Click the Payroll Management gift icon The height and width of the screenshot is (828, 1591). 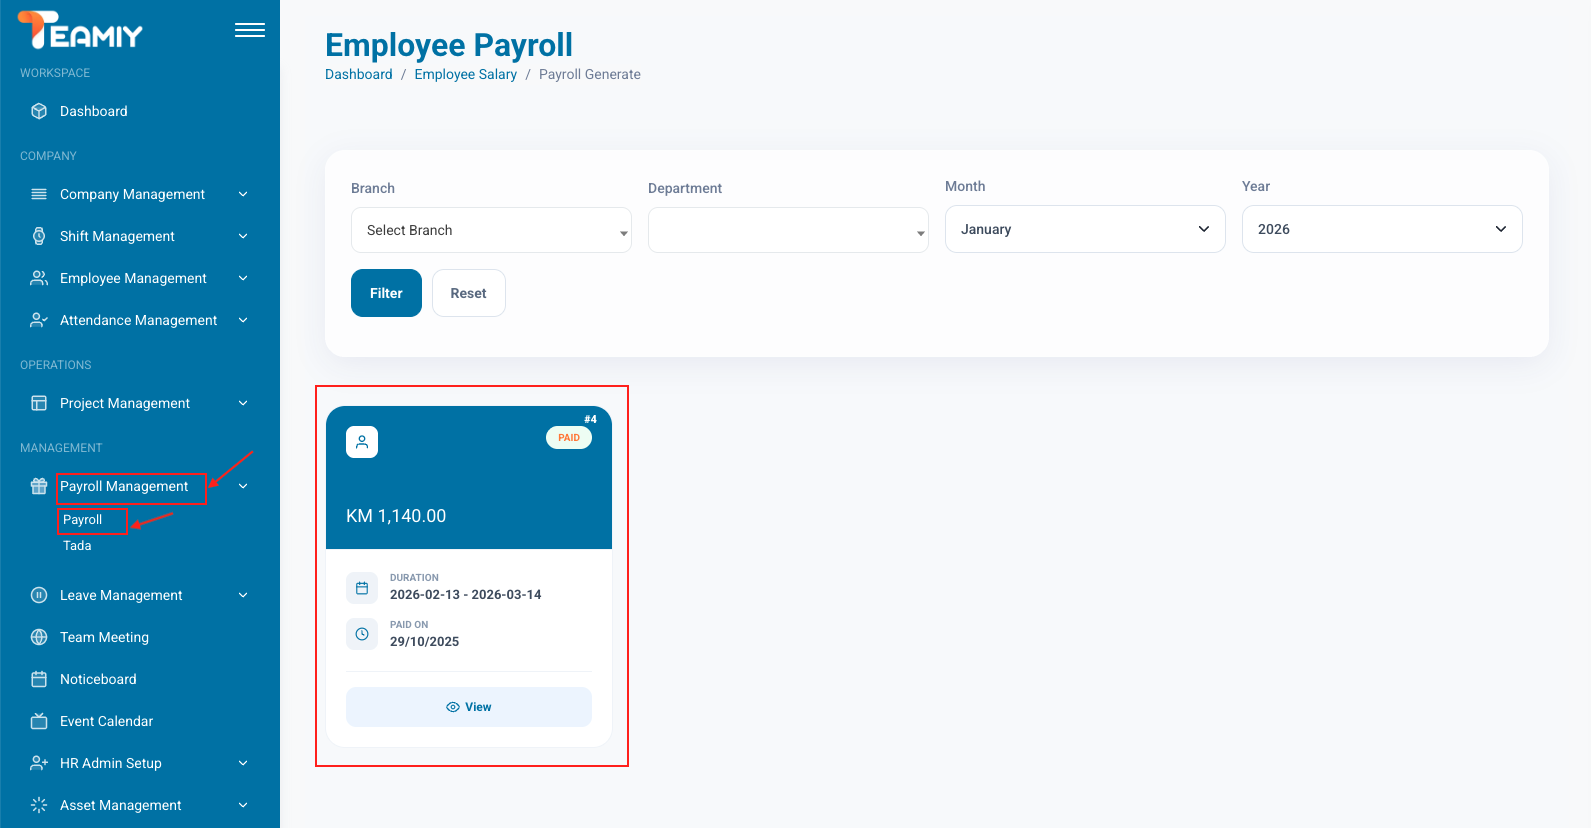pos(39,486)
